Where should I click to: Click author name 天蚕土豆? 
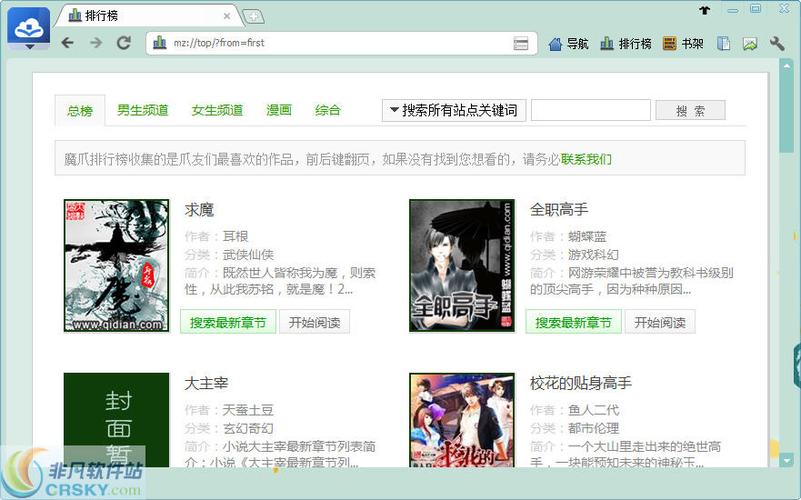248,410
